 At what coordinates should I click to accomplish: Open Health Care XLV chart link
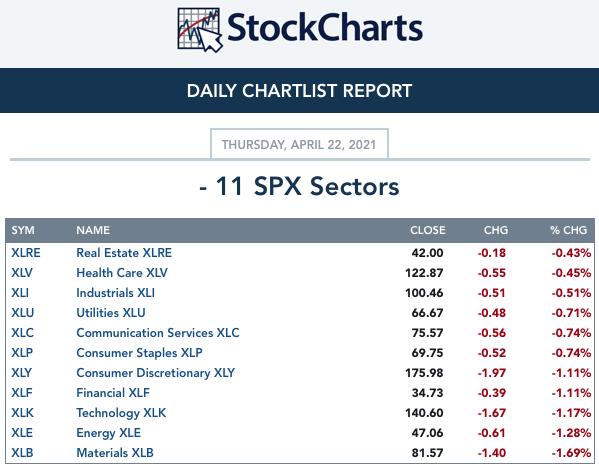pyautogui.click(x=122, y=273)
